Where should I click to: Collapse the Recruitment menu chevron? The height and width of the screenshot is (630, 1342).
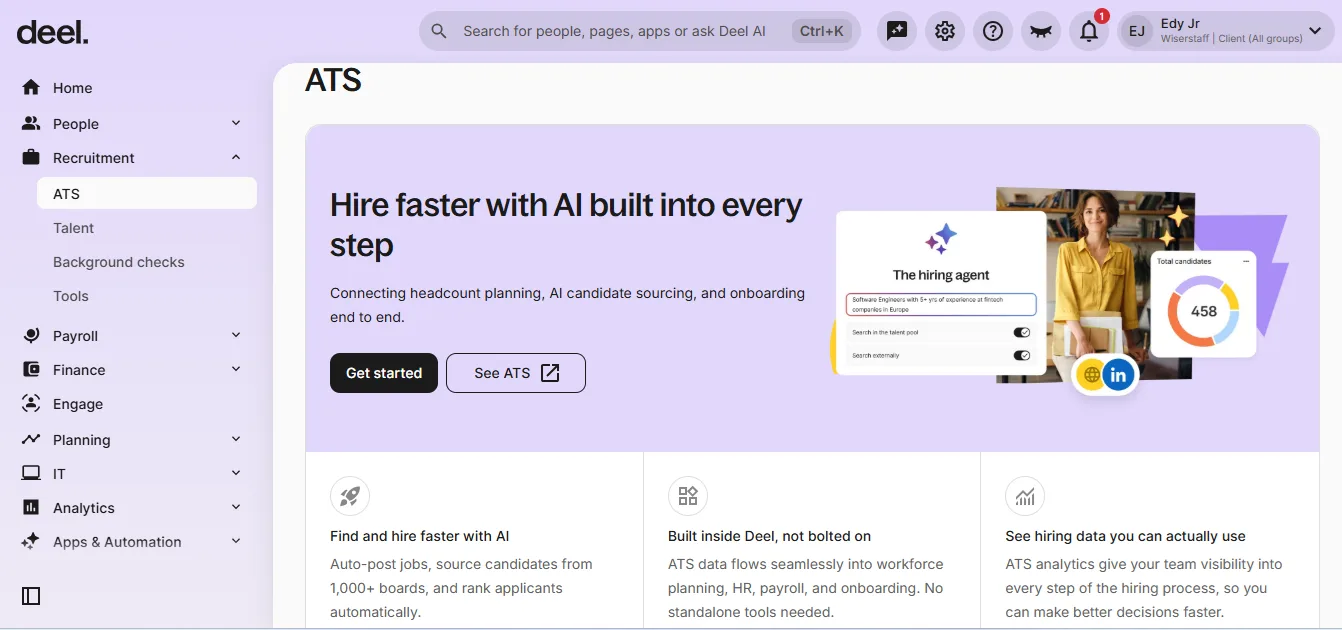(x=236, y=157)
